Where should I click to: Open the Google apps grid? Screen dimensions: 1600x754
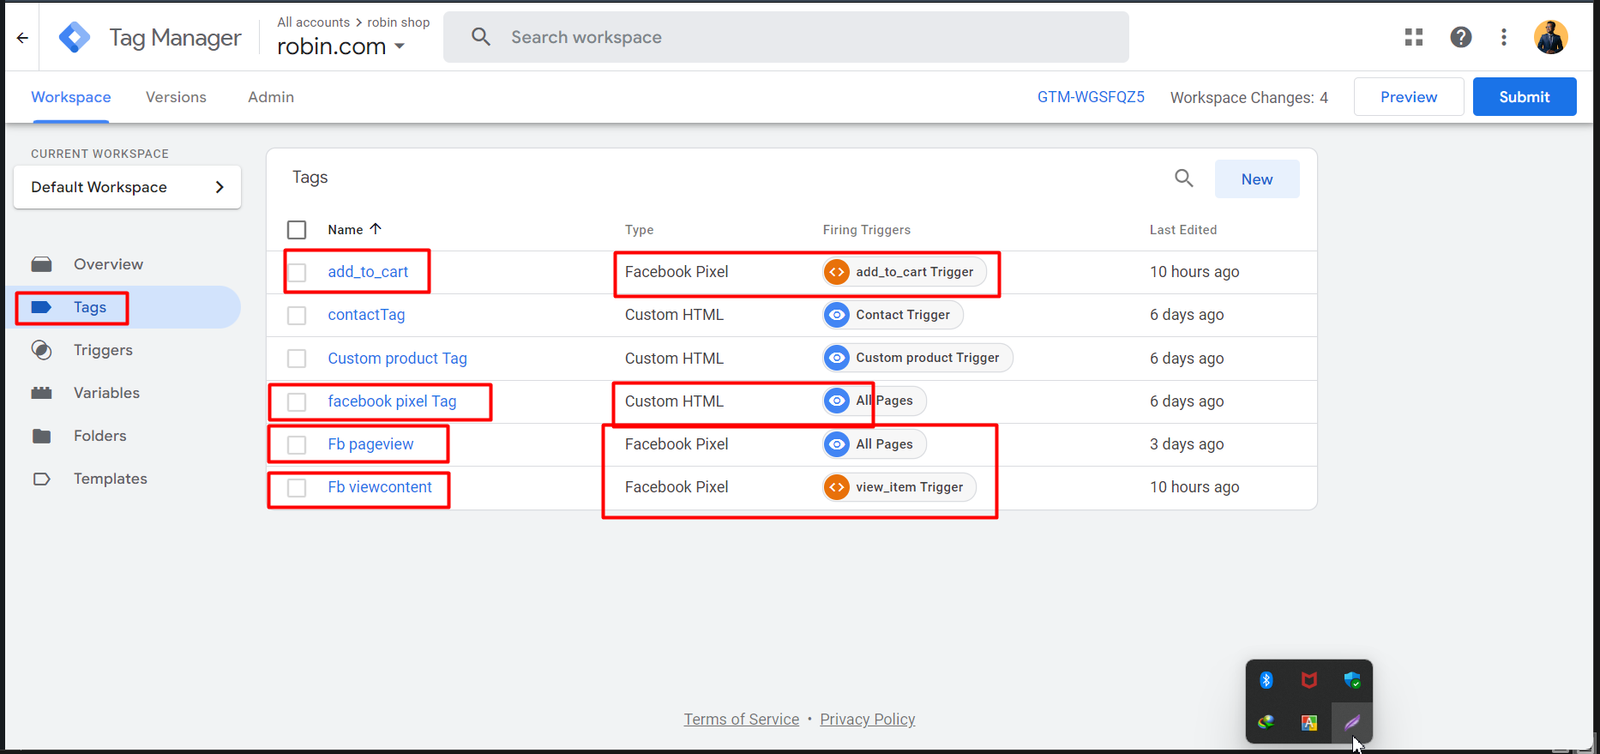(x=1414, y=37)
